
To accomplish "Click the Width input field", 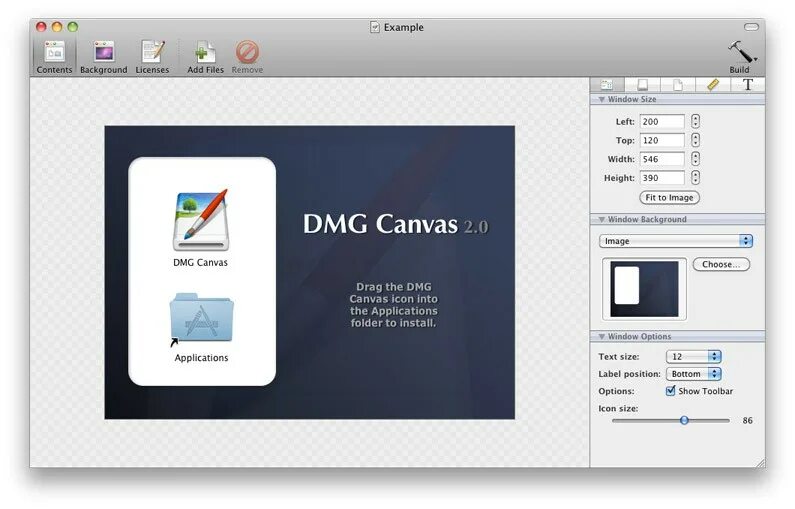I will 662,159.
